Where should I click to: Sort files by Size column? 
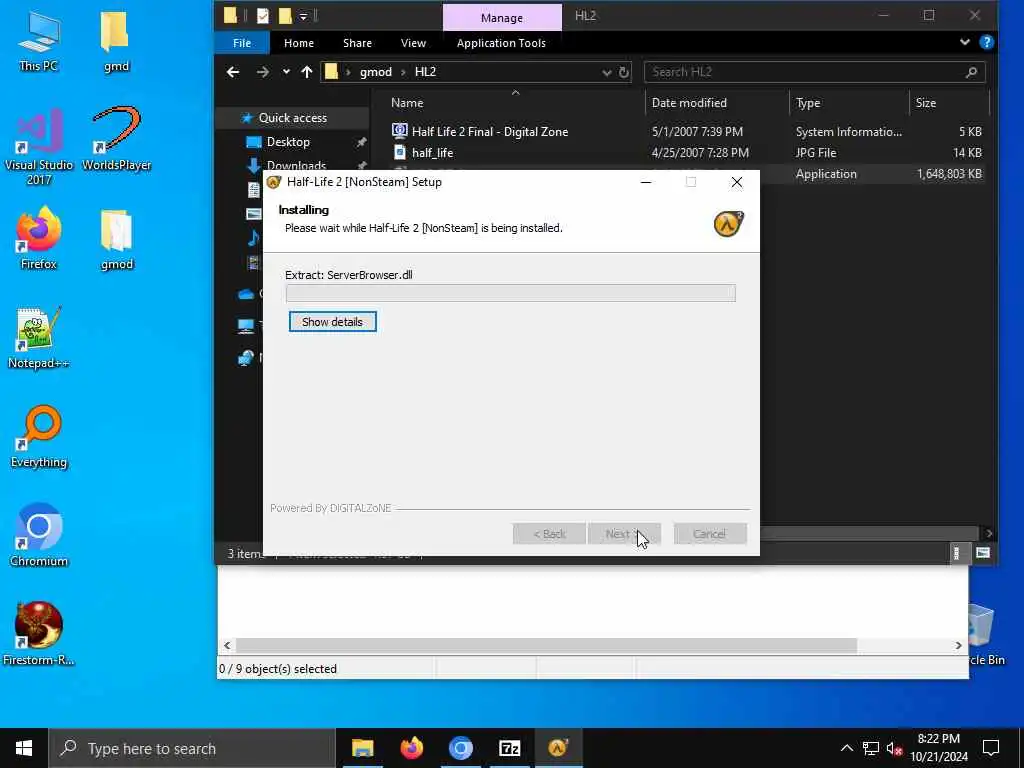click(x=925, y=103)
